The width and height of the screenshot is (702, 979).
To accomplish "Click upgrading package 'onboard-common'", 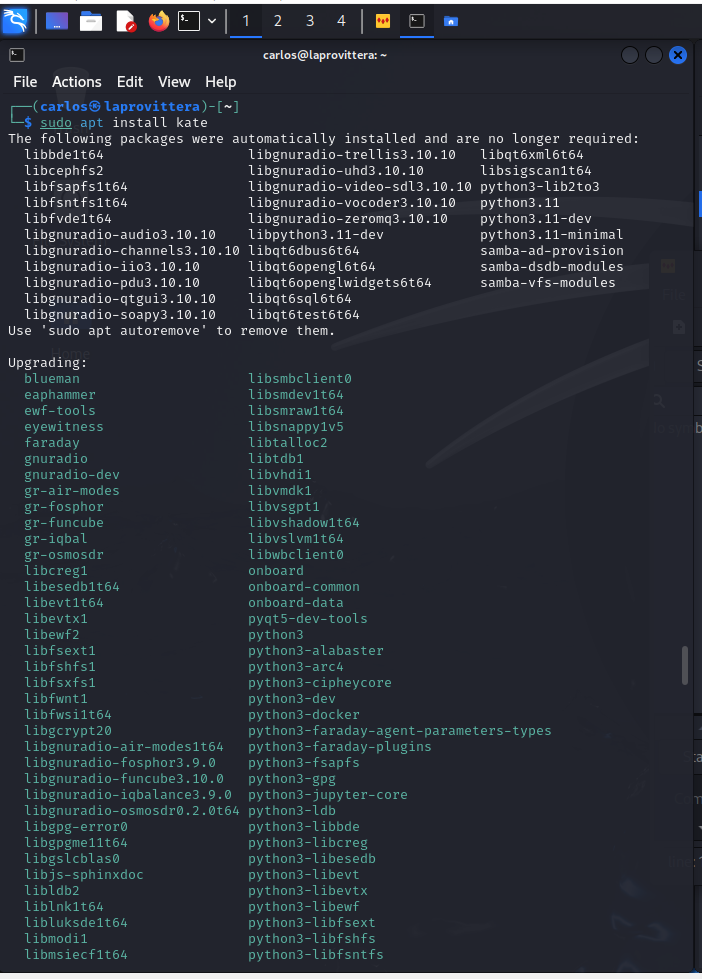I will pyautogui.click(x=304, y=586).
